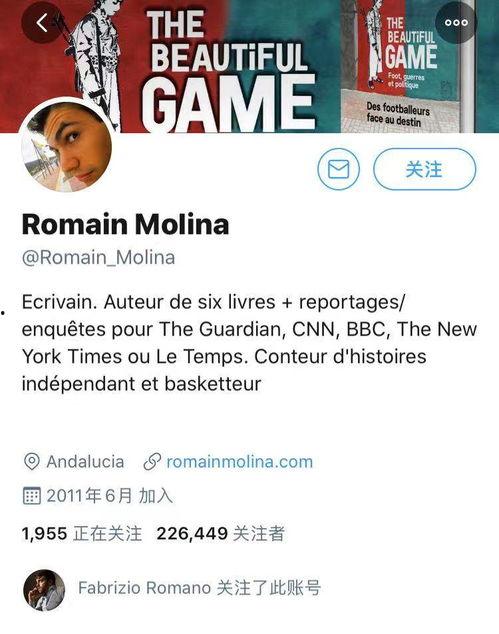499x634 pixels.
Task: Go back using the arrow icon
Action: pyautogui.click(x=42, y=23)
